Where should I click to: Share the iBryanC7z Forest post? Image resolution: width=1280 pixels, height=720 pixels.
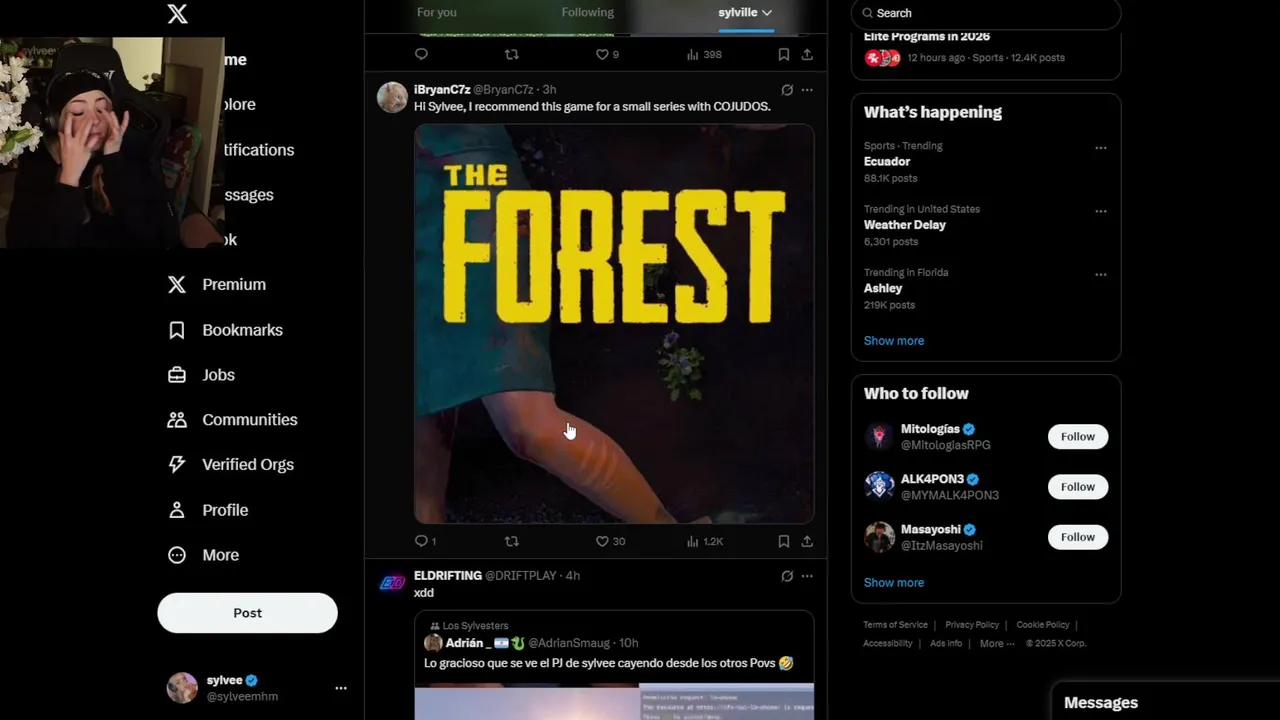click(807, 541)
